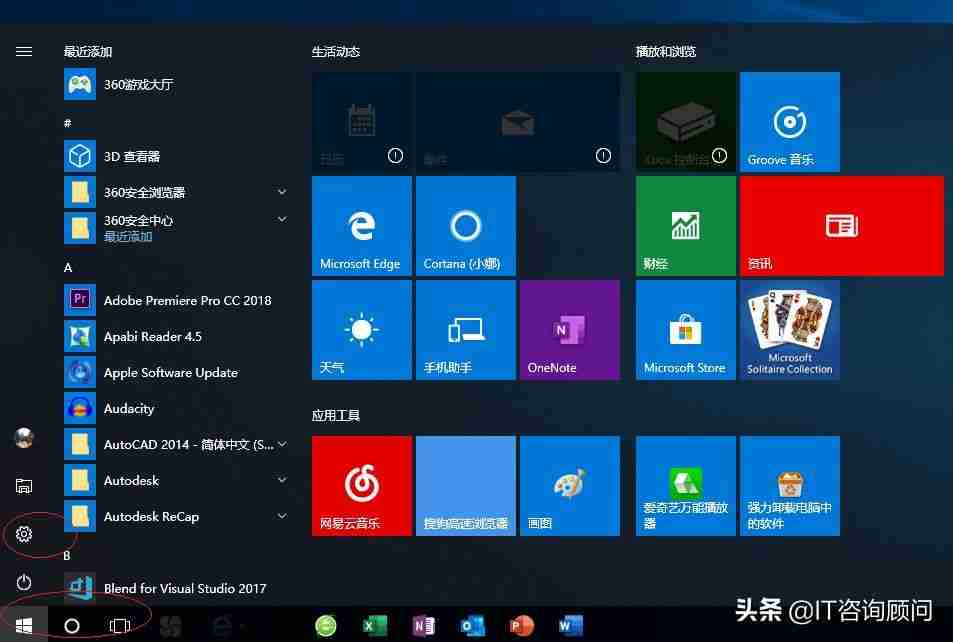Open the Groove 音乐 tile
The image size is (953, 642).
click(x=790, y=122)
